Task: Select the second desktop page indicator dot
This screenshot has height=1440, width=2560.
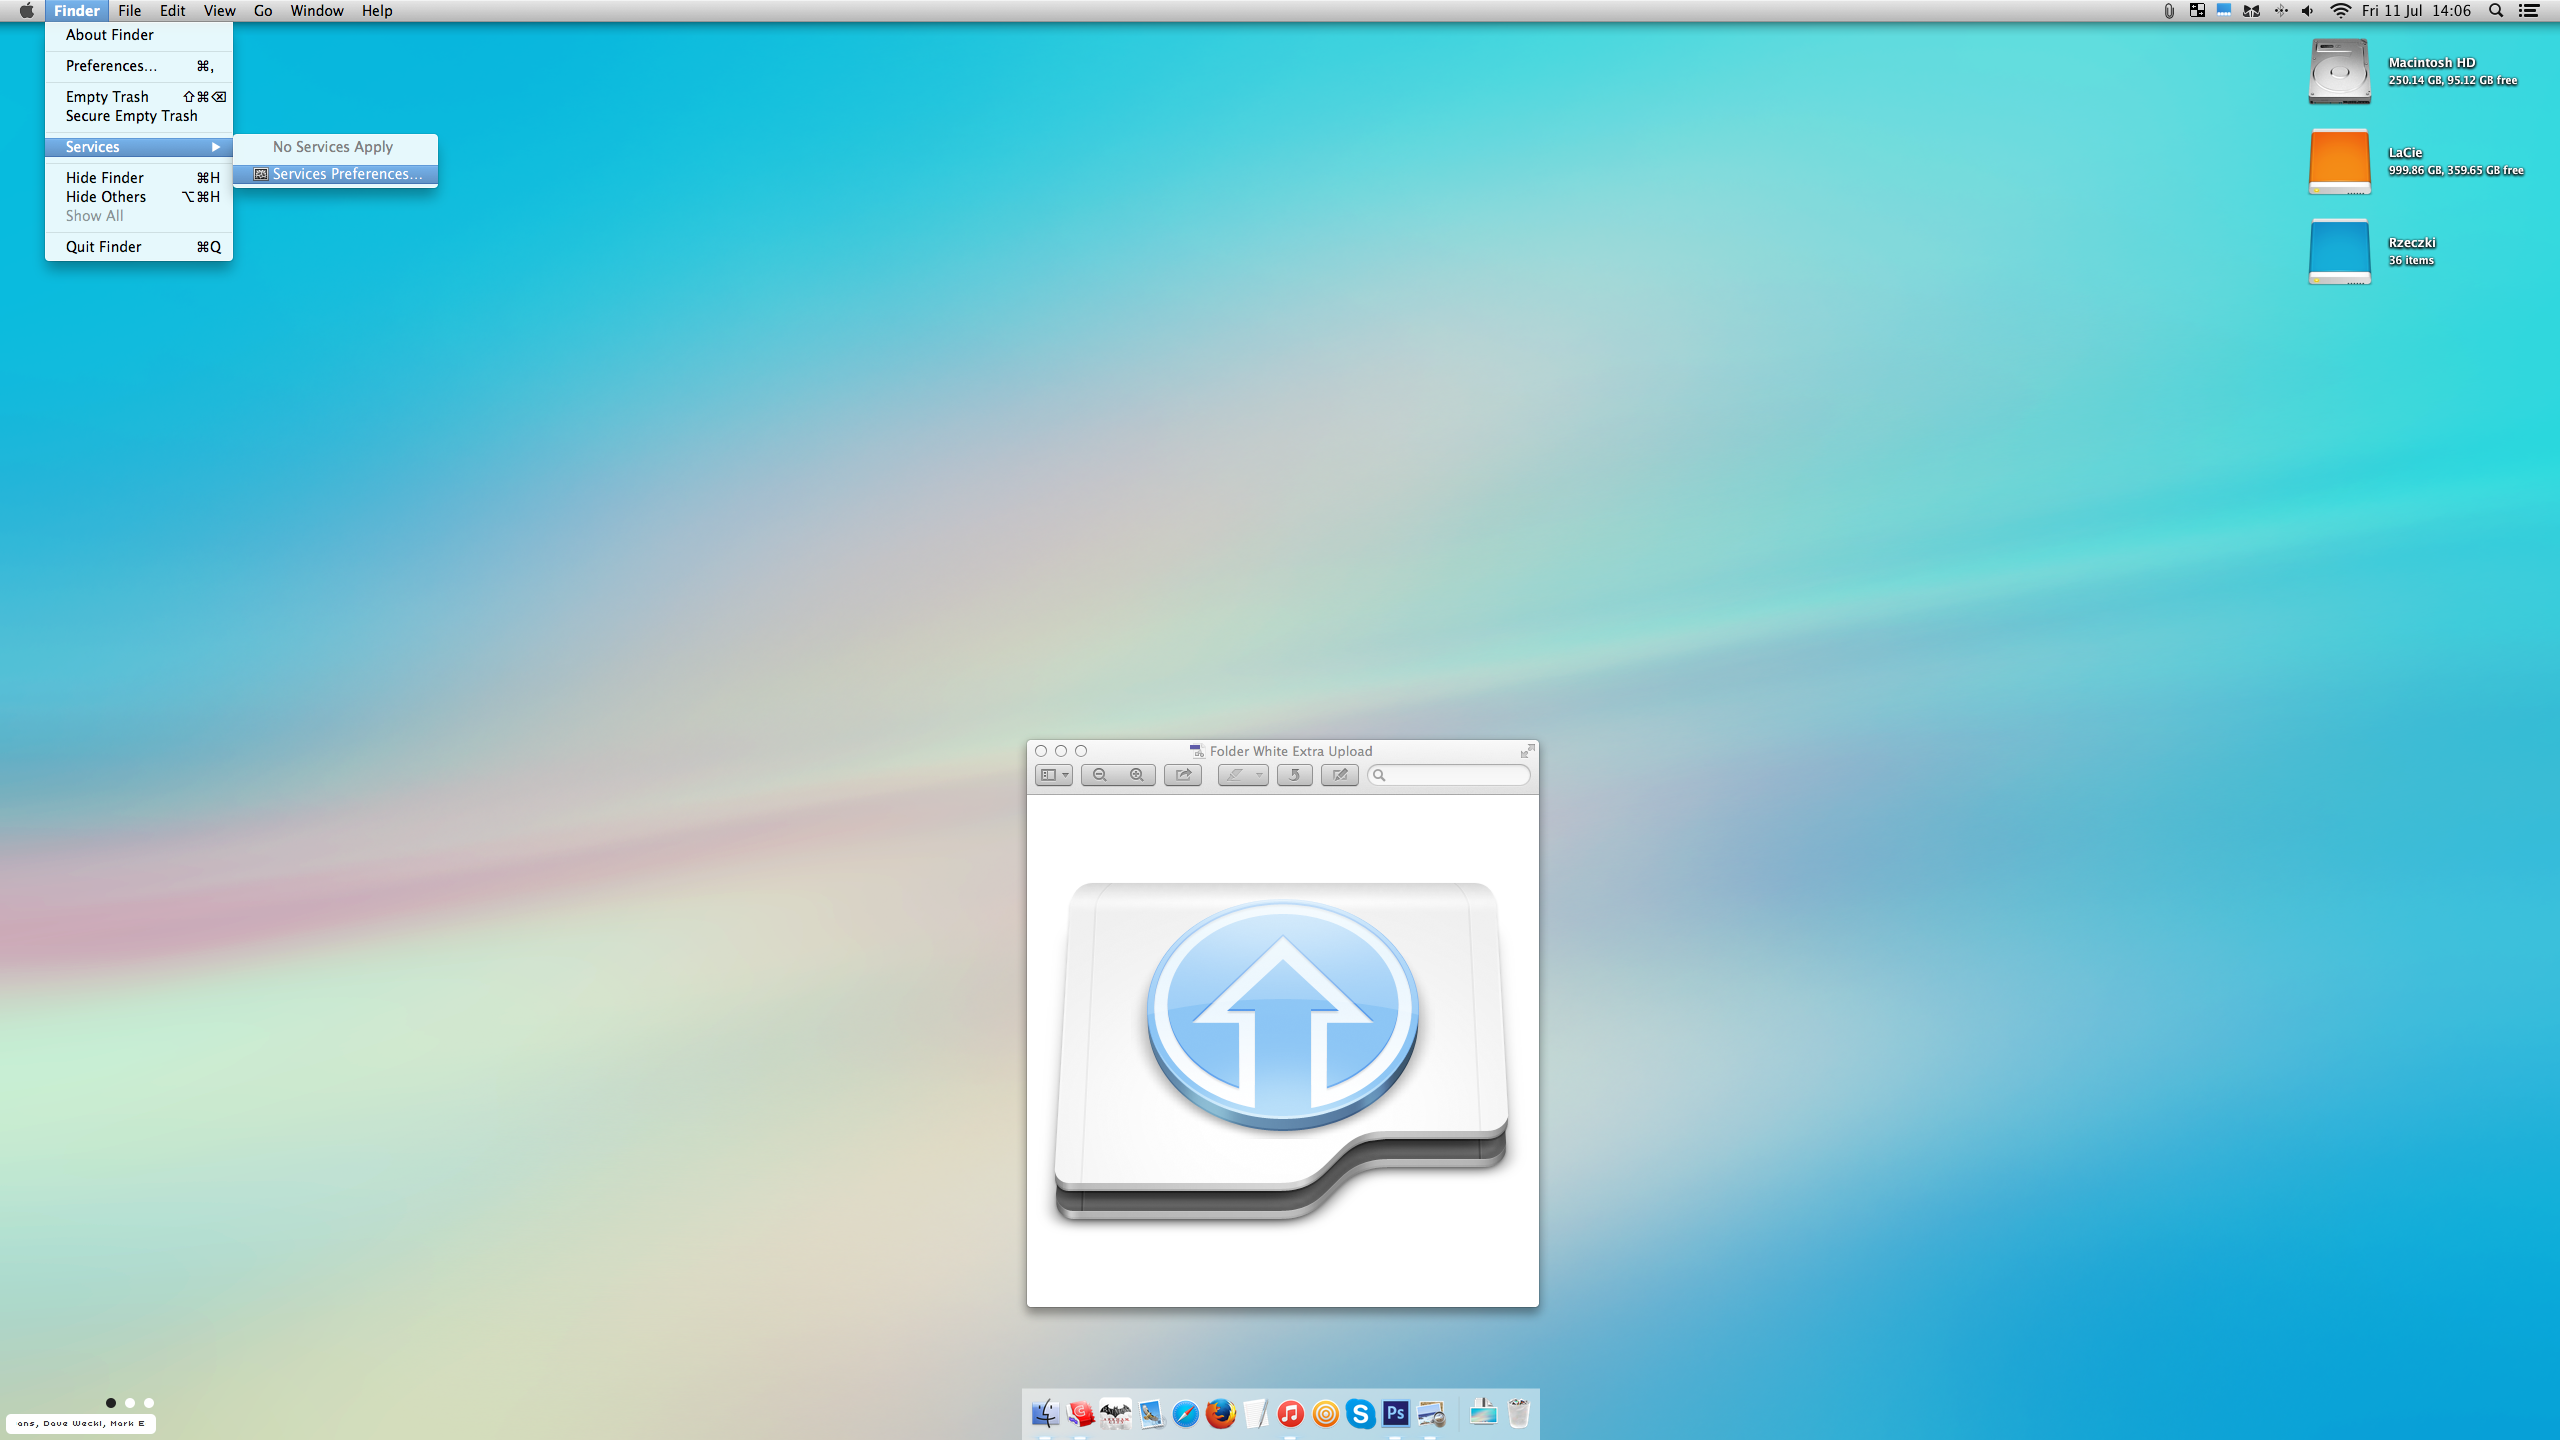Action: [130, 1403]
